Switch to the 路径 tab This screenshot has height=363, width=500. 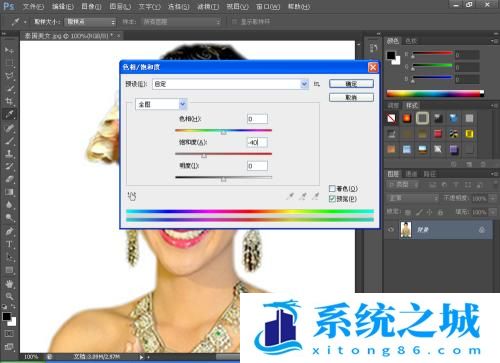pyautogui.click(x=429, y=174)
